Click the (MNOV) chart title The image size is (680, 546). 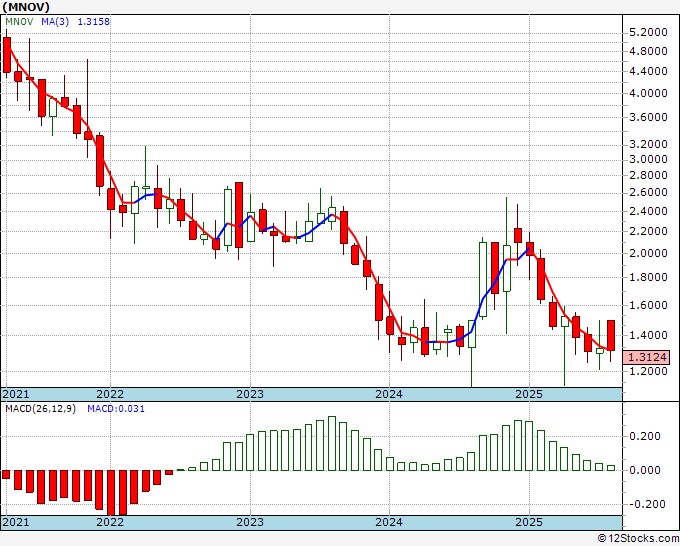coord(26,7)
